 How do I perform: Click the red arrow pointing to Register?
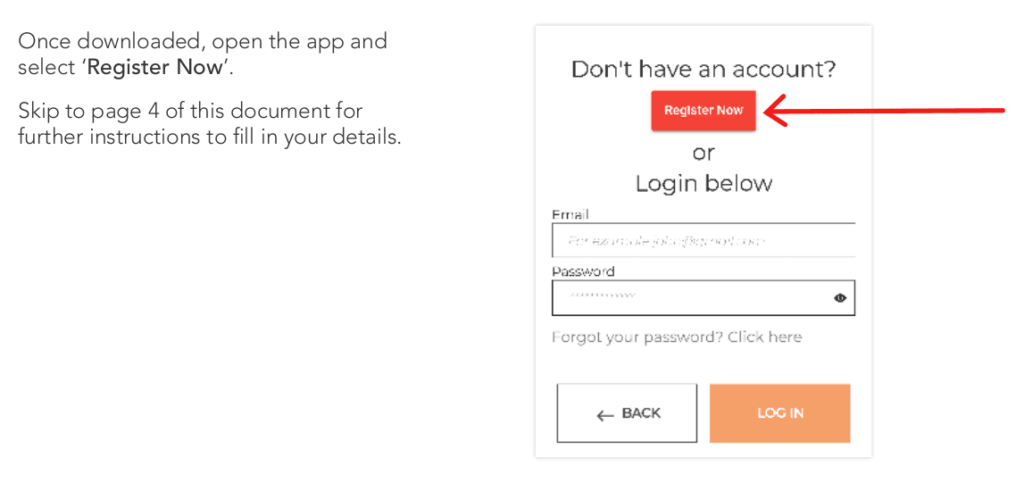point(884,110)
